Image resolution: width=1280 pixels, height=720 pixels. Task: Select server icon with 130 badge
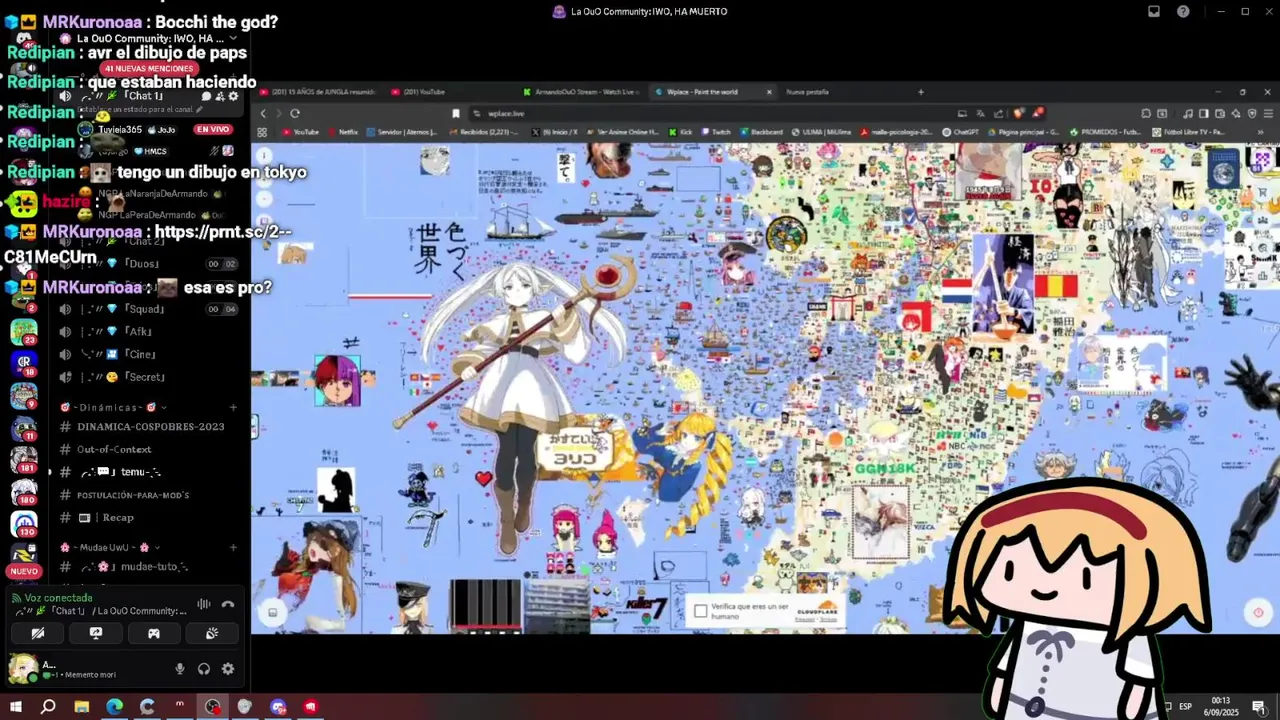click(x=24, y=524)
